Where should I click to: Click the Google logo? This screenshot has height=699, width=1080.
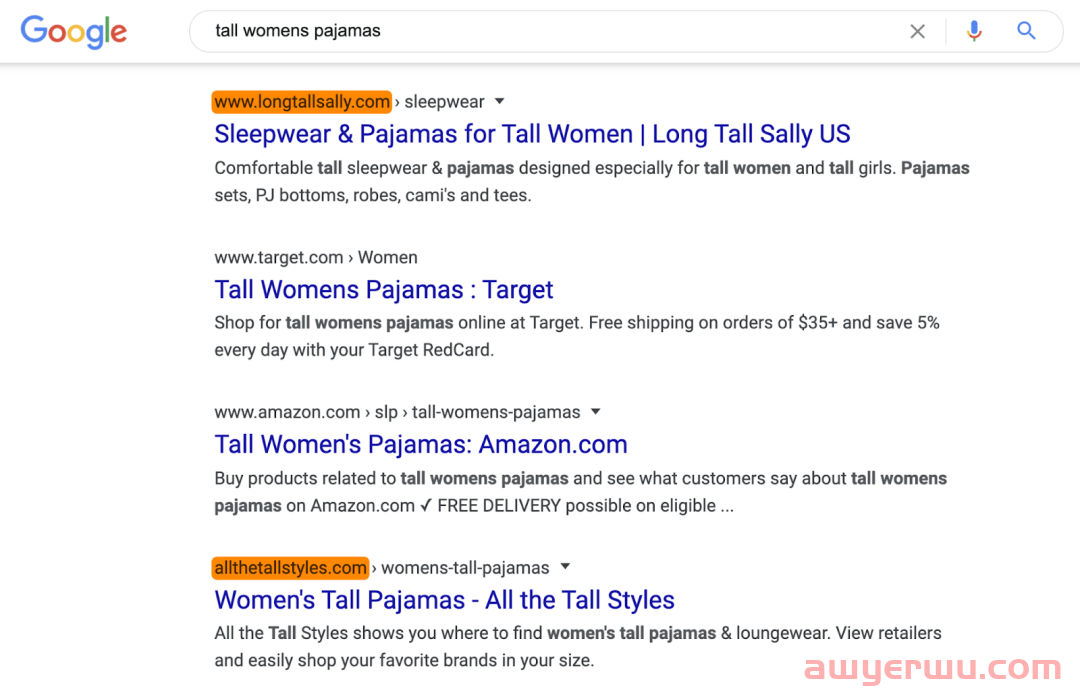click(x=74, y=32)
